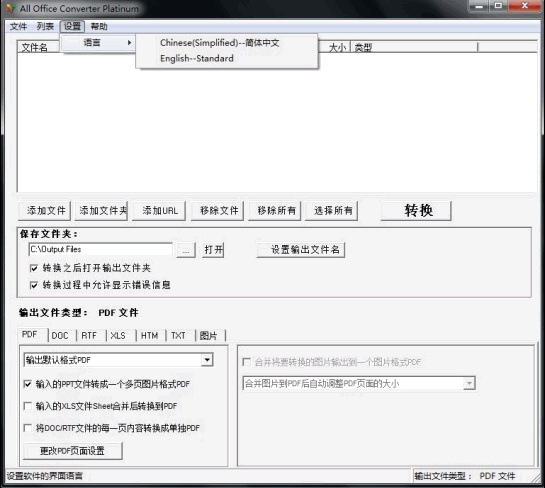Switch to the 图片 tab
The height and width of the screenshot is (488, 545).
tap(209, 336)
